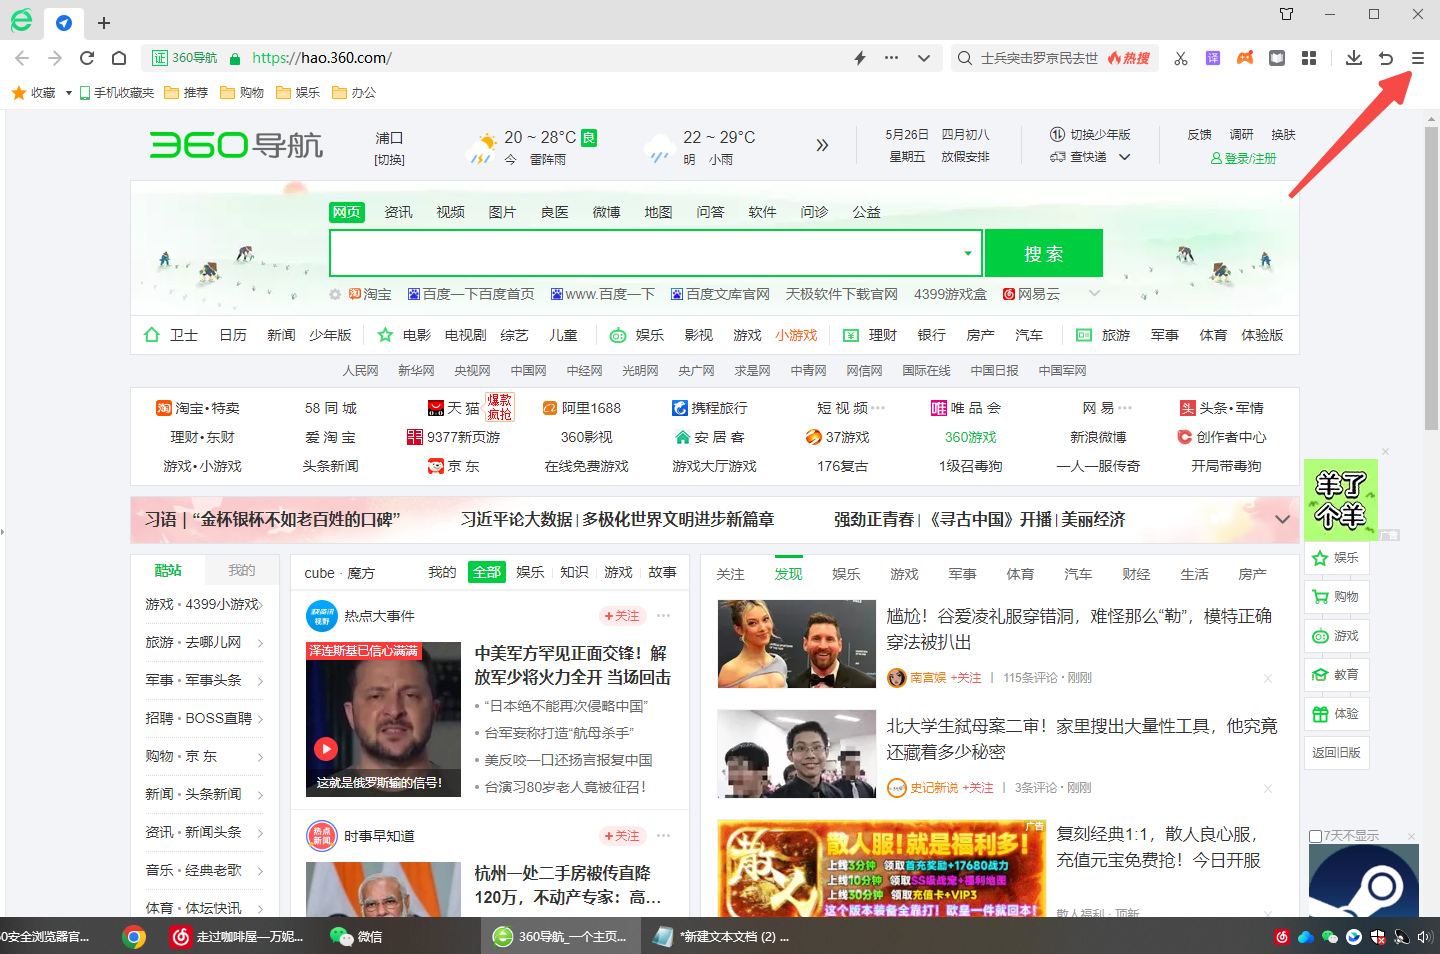The height and width of the screenshot is (954, 1440).
Task: Open the 发现 tab in news feed
Action: pyautogui.click(x=788, y=573)
